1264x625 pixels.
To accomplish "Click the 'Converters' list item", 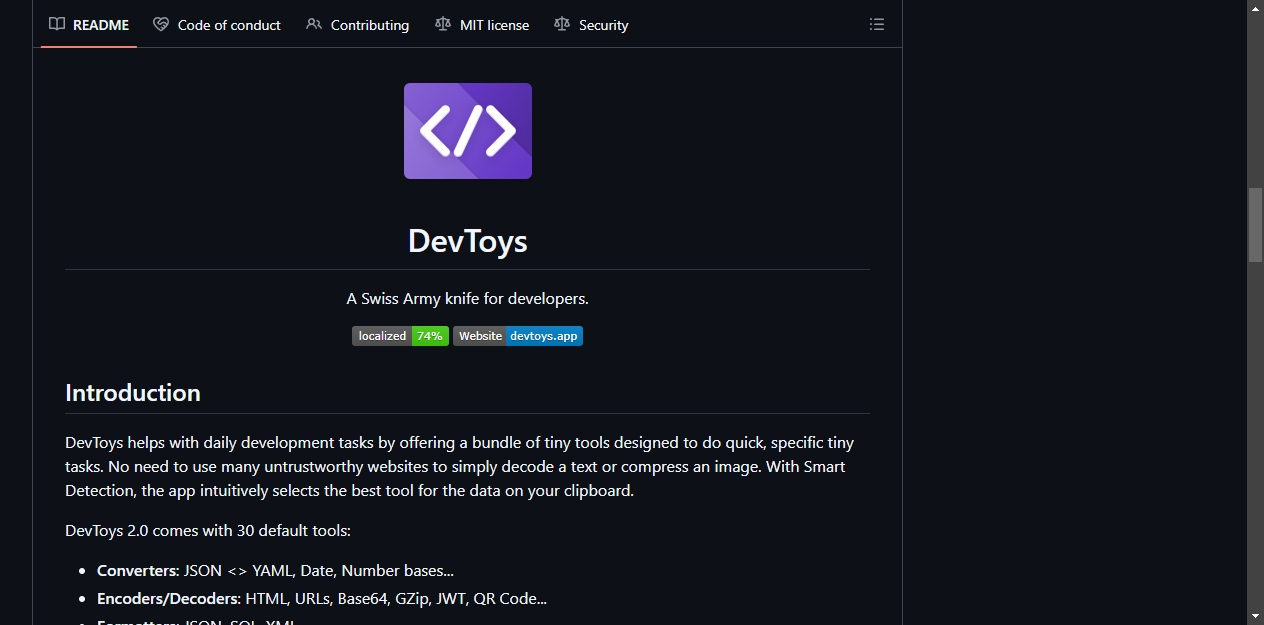I will coord(275,571).
